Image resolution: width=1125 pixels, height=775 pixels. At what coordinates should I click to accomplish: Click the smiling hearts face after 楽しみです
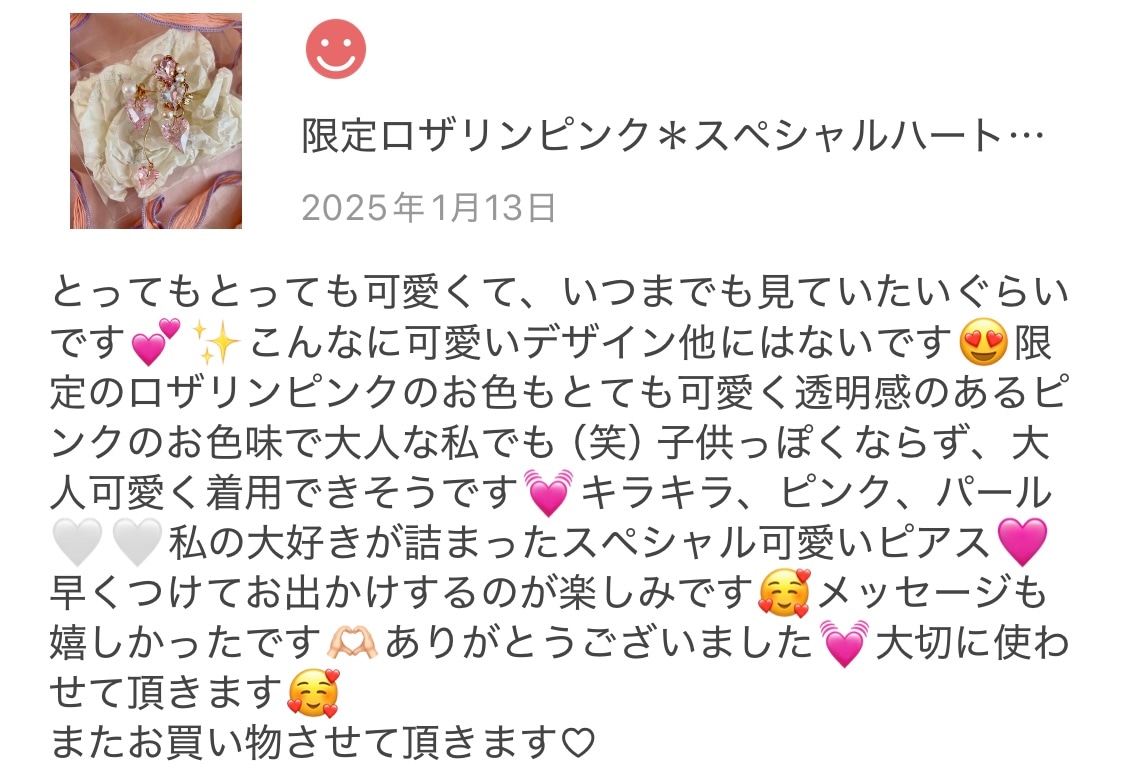pos(784,593)
